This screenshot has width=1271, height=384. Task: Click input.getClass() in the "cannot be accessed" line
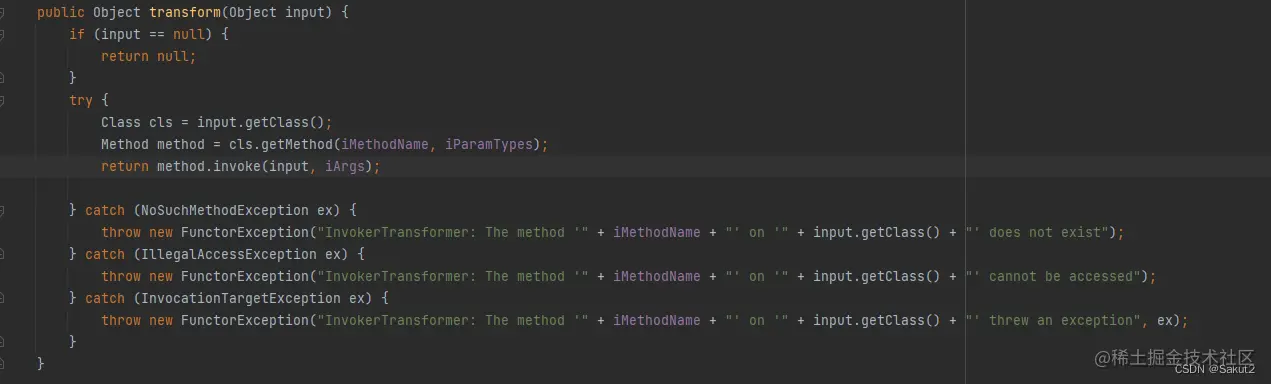point(876,276)
